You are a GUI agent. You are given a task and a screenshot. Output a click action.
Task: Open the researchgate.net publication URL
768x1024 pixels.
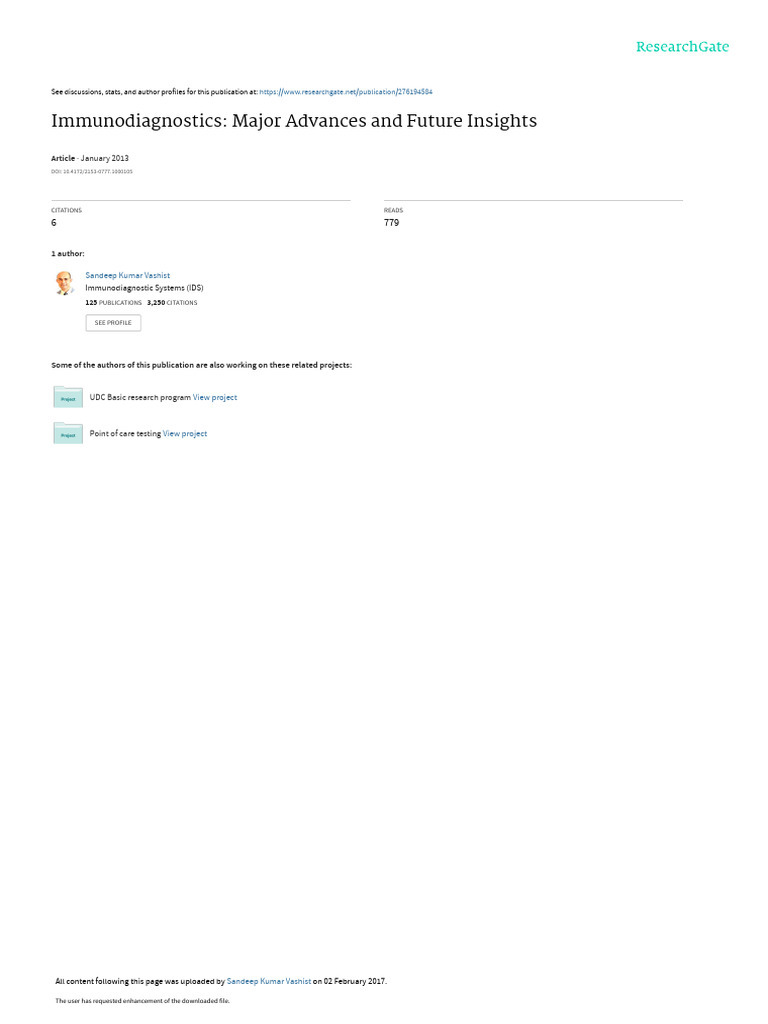pyautogui.click(x=346, y=92)
